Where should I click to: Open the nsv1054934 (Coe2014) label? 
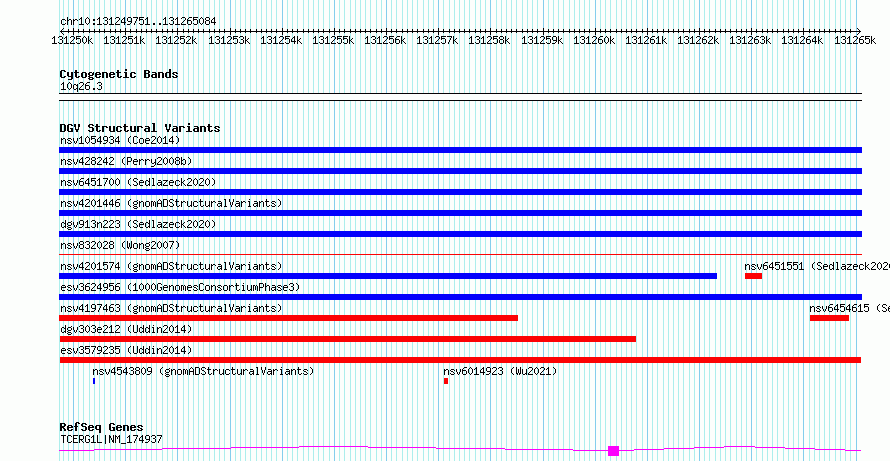click(x=120, y=140)
